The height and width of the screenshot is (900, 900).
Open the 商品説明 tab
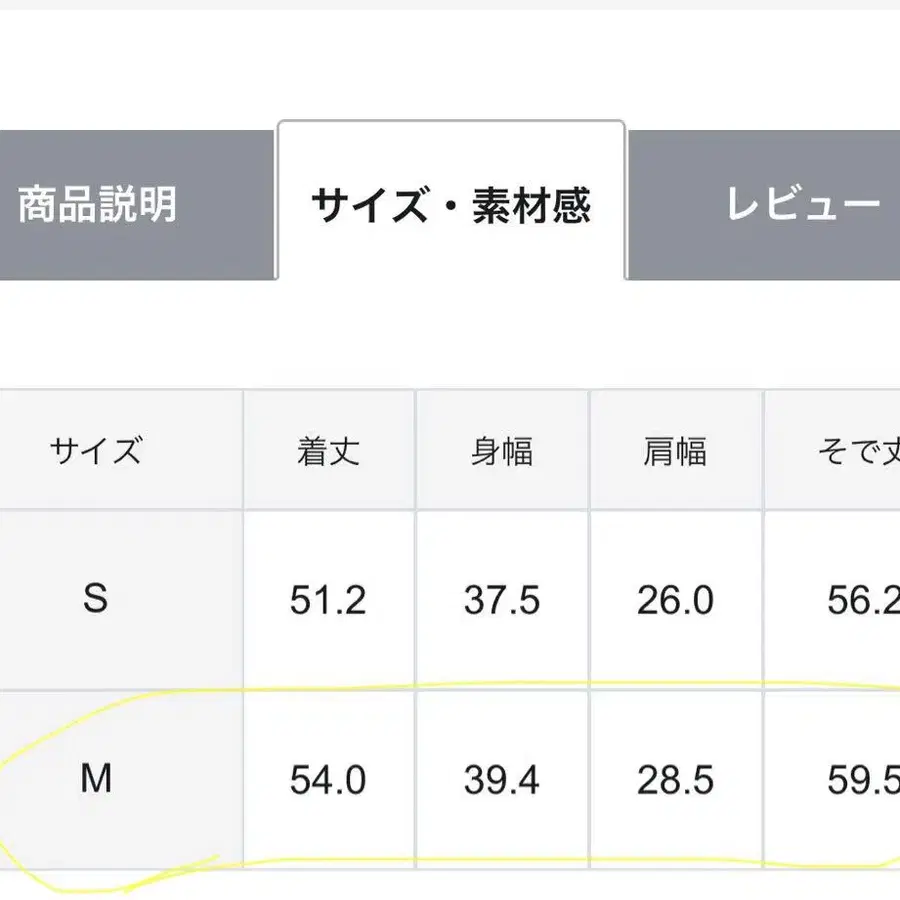click(x=98, y=205)
